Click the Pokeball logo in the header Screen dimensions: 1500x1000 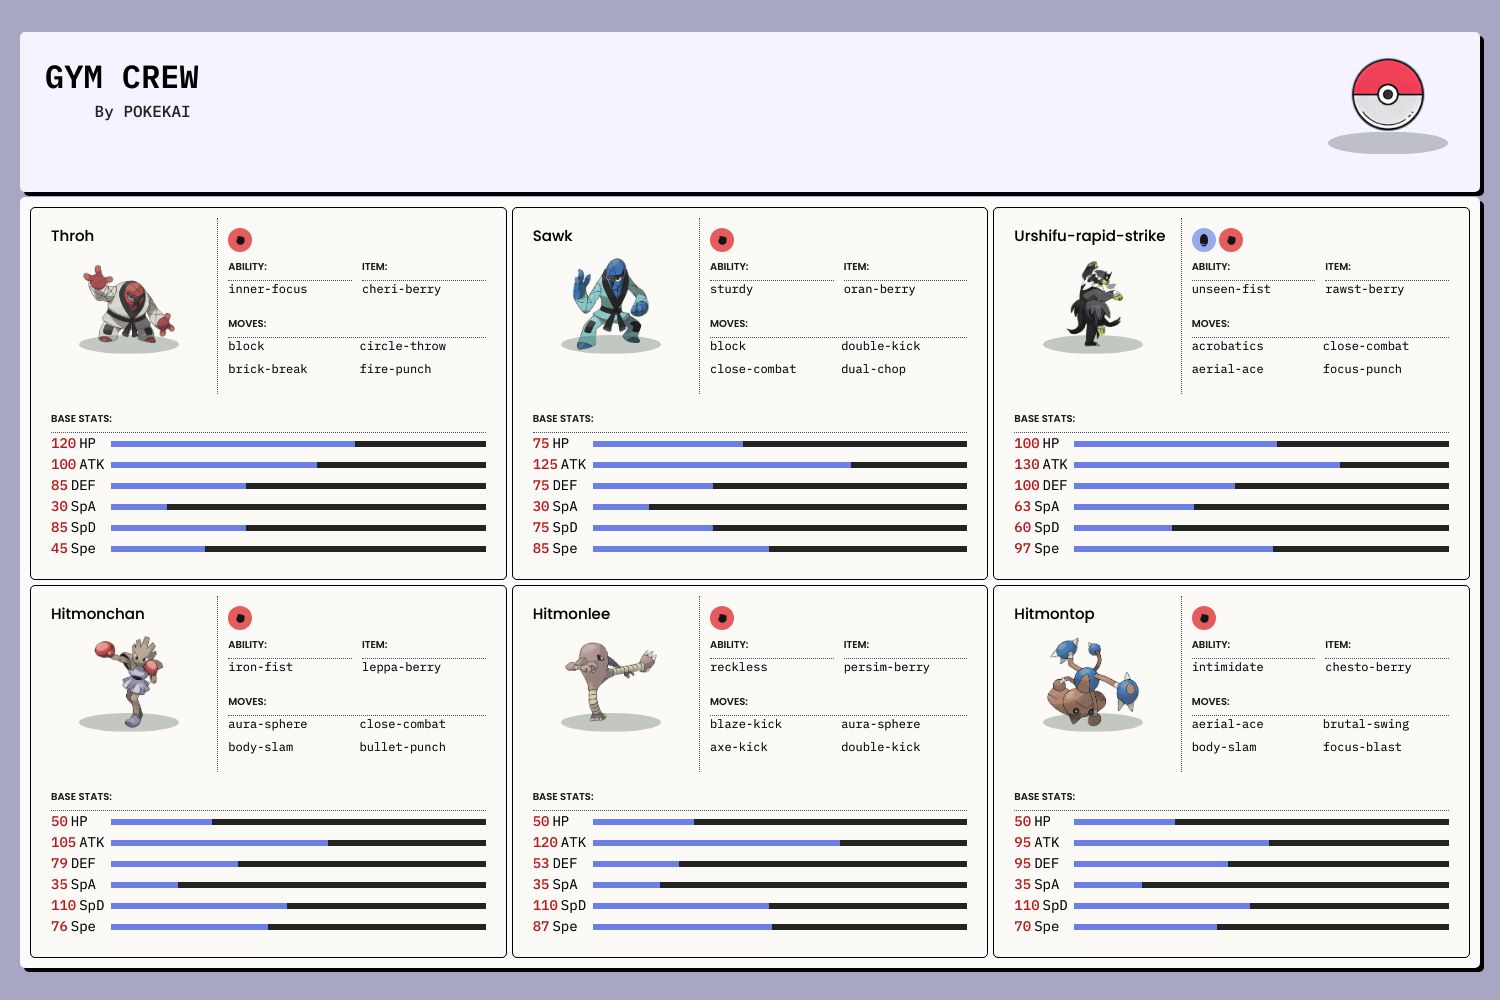point(1387,95)
